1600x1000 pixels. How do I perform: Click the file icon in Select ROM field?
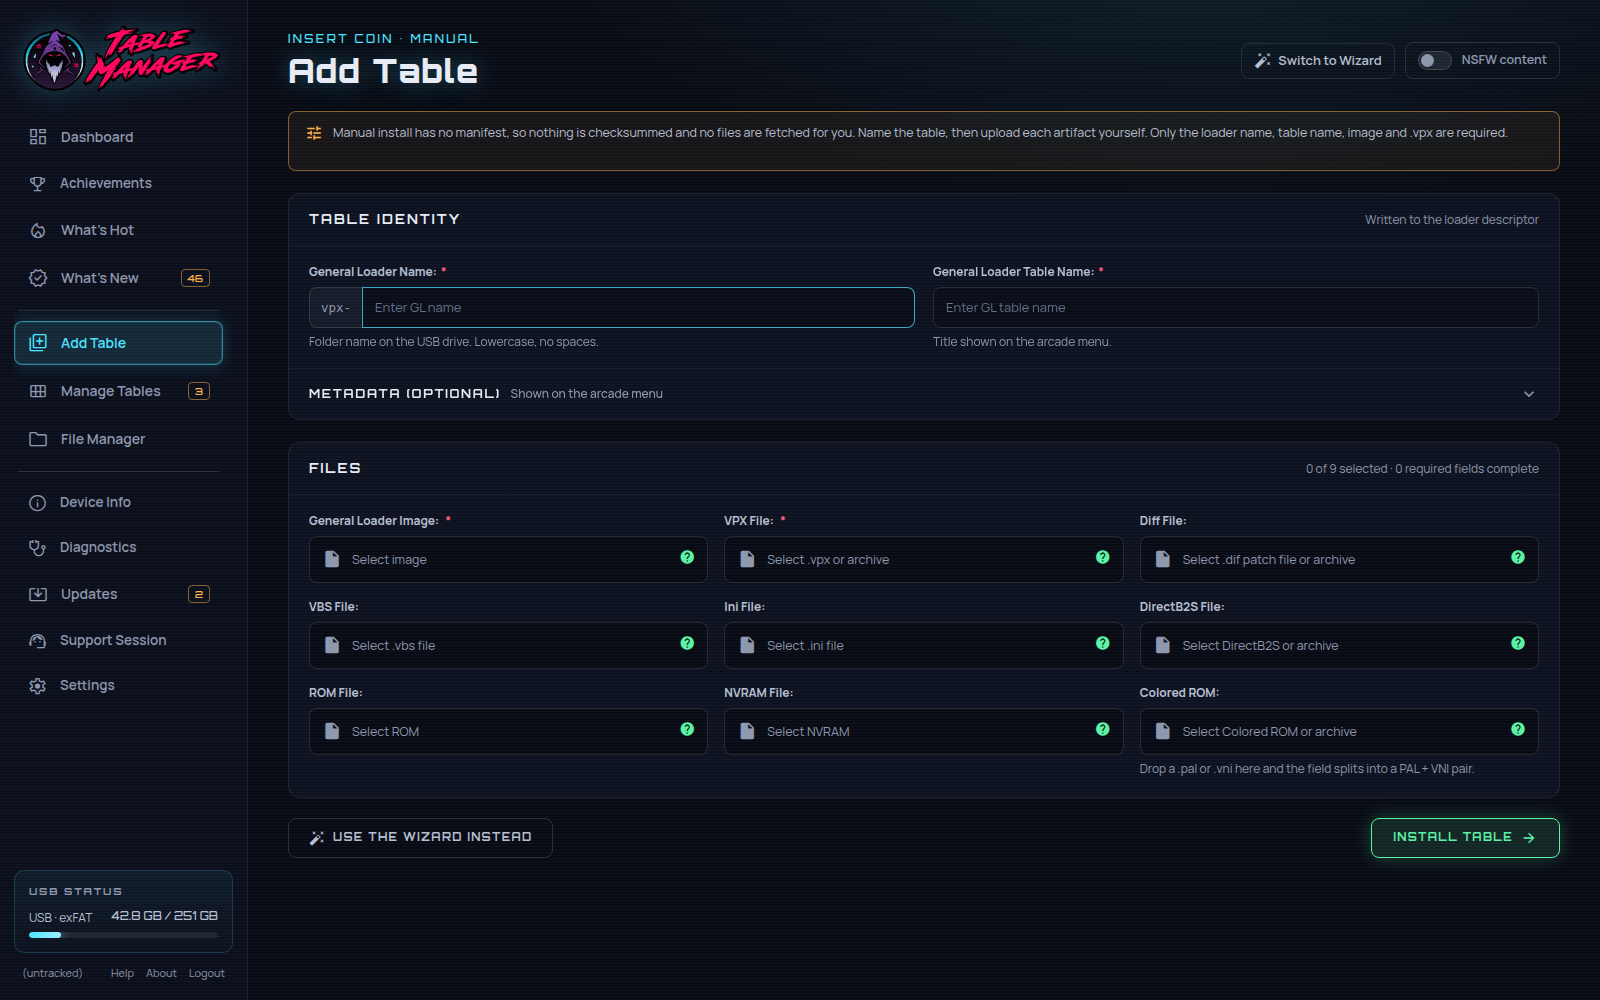pos(332,732)
